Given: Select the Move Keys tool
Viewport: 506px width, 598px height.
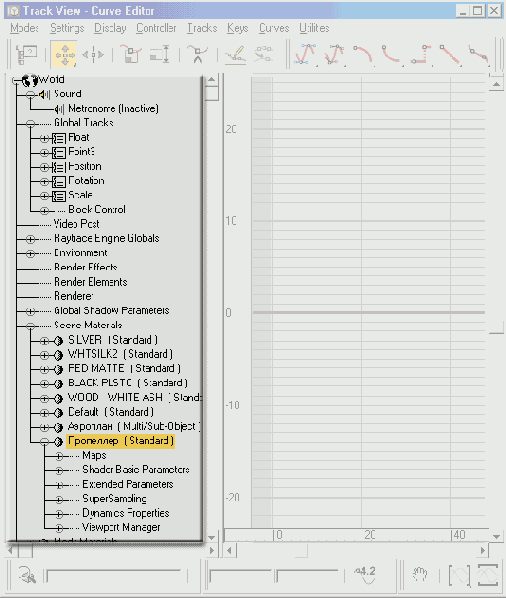Looking at the screenshot, I should 64,55.
